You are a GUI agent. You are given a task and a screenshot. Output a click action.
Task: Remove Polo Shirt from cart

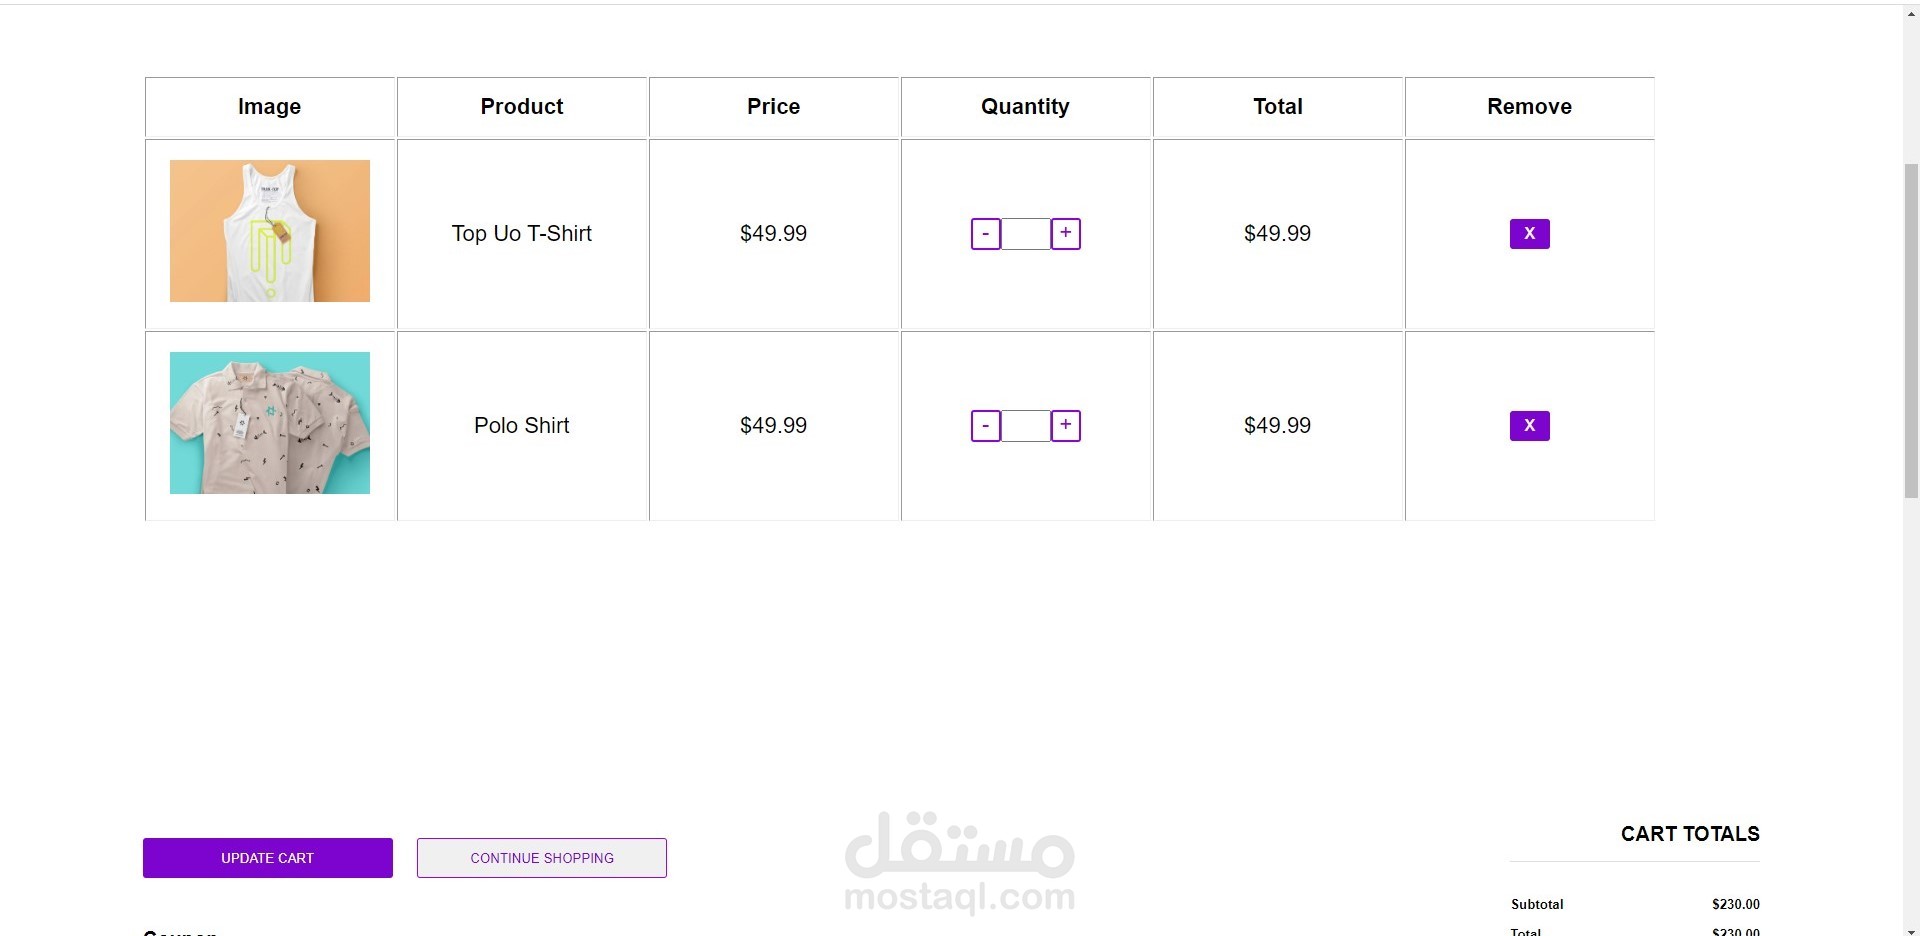pos(1529,426)
